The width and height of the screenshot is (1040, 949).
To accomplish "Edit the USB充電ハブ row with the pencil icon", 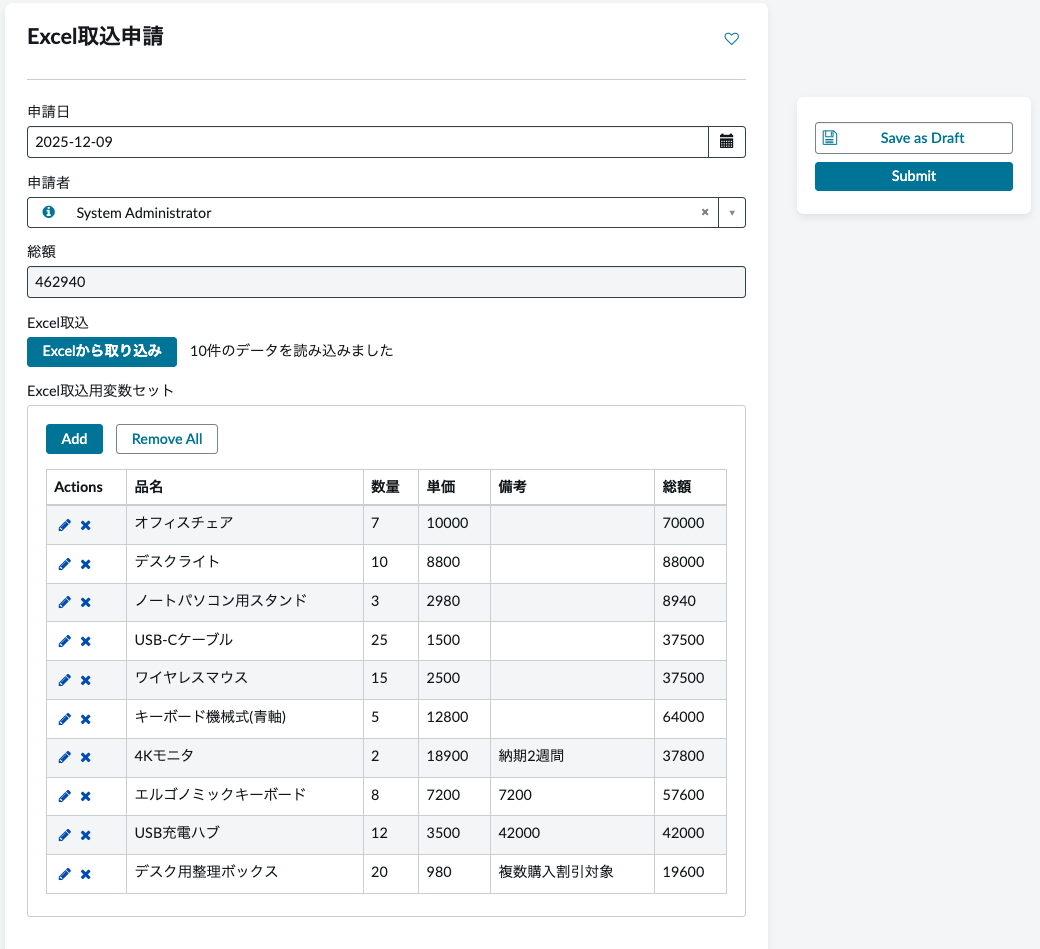I will tap(64, 834).
